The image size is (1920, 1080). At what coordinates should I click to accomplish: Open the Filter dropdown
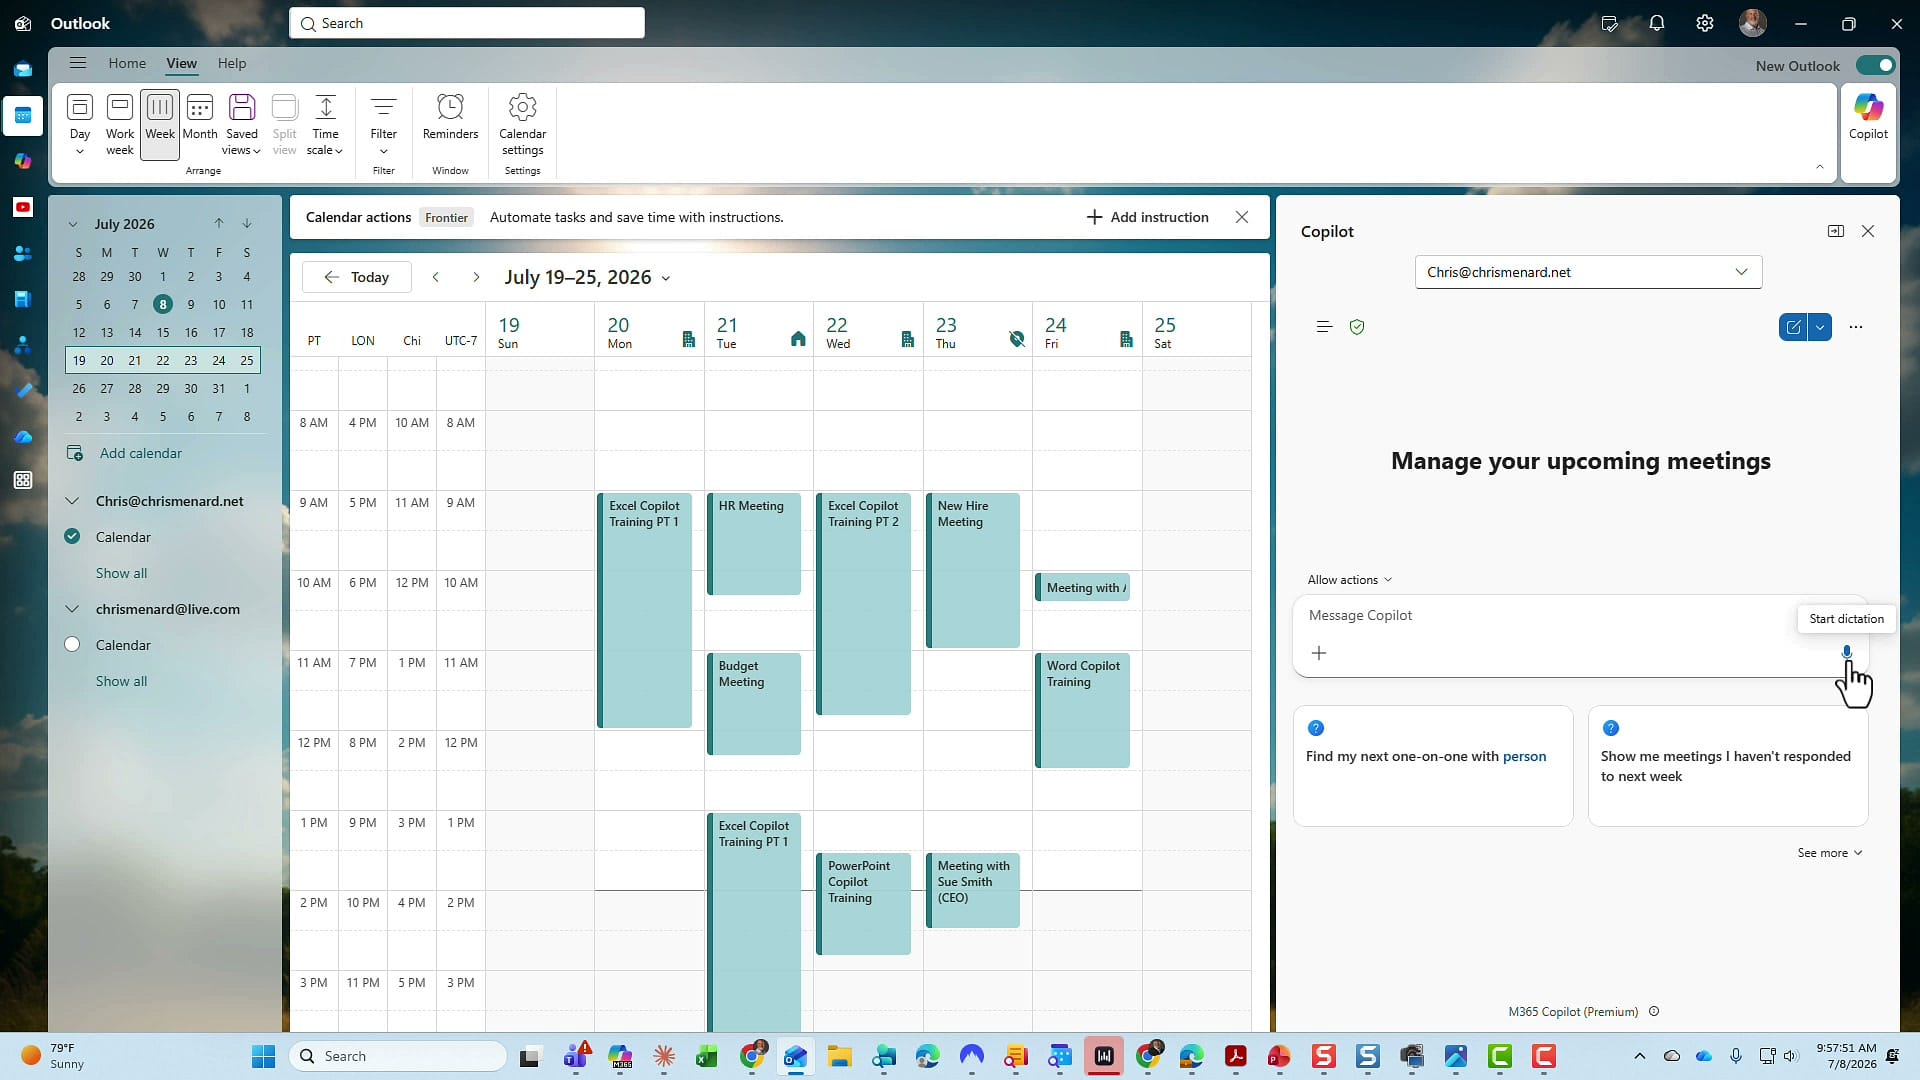[384, 124]
